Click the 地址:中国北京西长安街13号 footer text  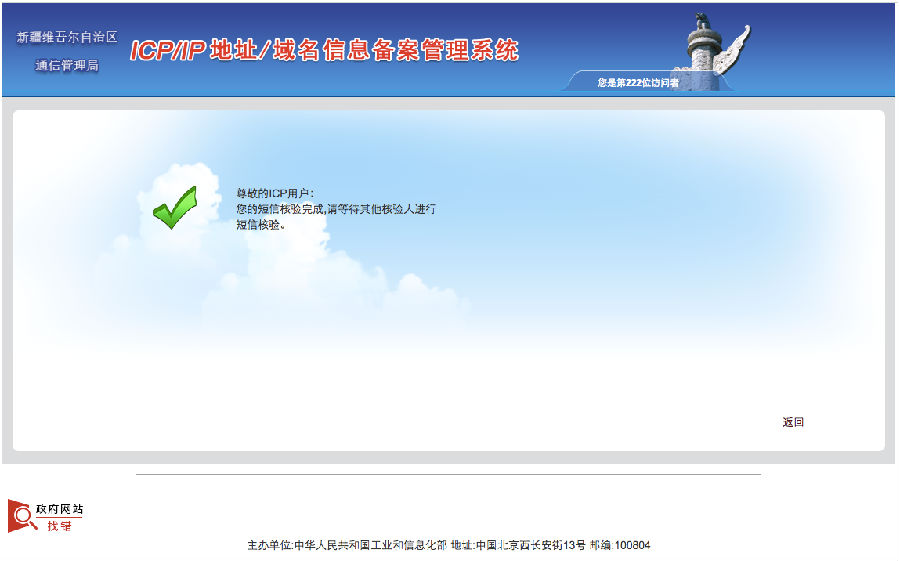coord(517,545)
